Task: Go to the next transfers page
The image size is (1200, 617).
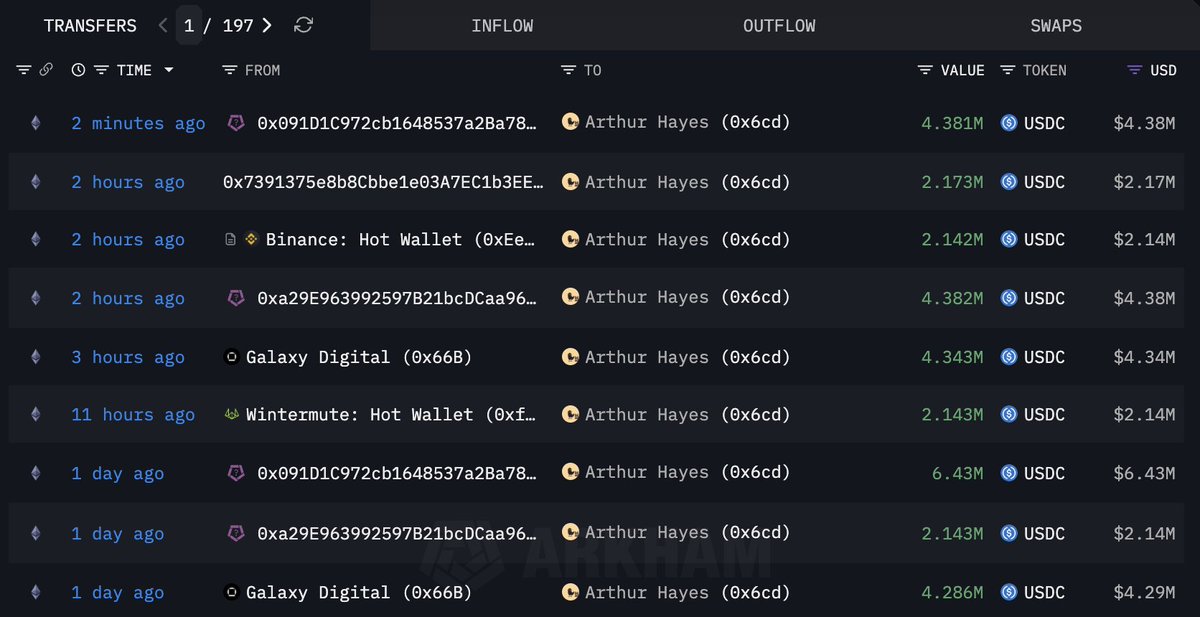Action: [x=267, y=25]
